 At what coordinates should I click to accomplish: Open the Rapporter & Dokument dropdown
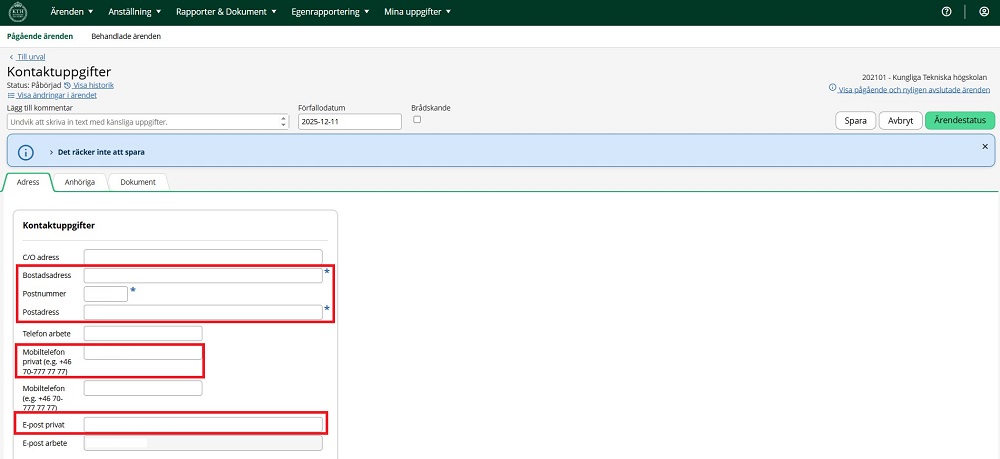tap(226, 12)
